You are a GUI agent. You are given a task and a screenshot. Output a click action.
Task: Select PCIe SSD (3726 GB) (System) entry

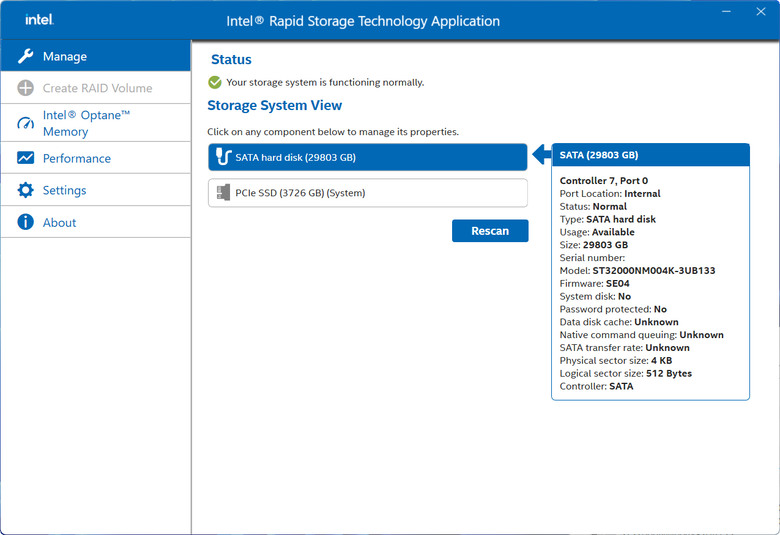368,193
